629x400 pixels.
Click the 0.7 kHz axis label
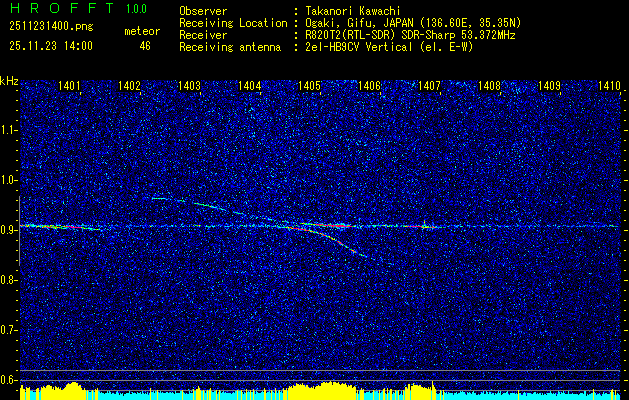coord(9,330)
